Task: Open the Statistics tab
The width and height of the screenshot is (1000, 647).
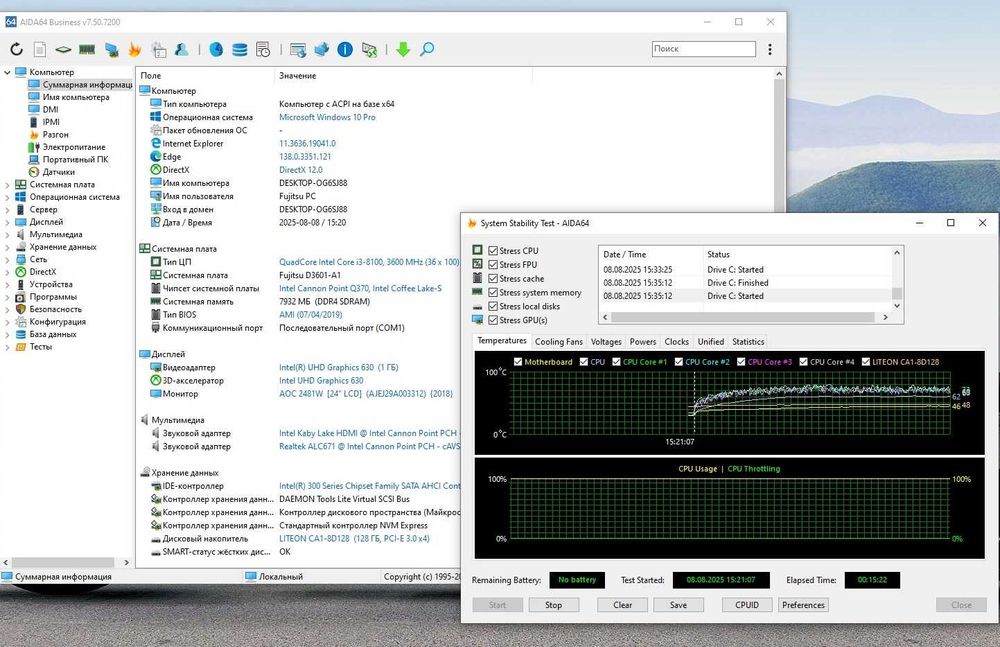Action: click(x=747, y=341)
